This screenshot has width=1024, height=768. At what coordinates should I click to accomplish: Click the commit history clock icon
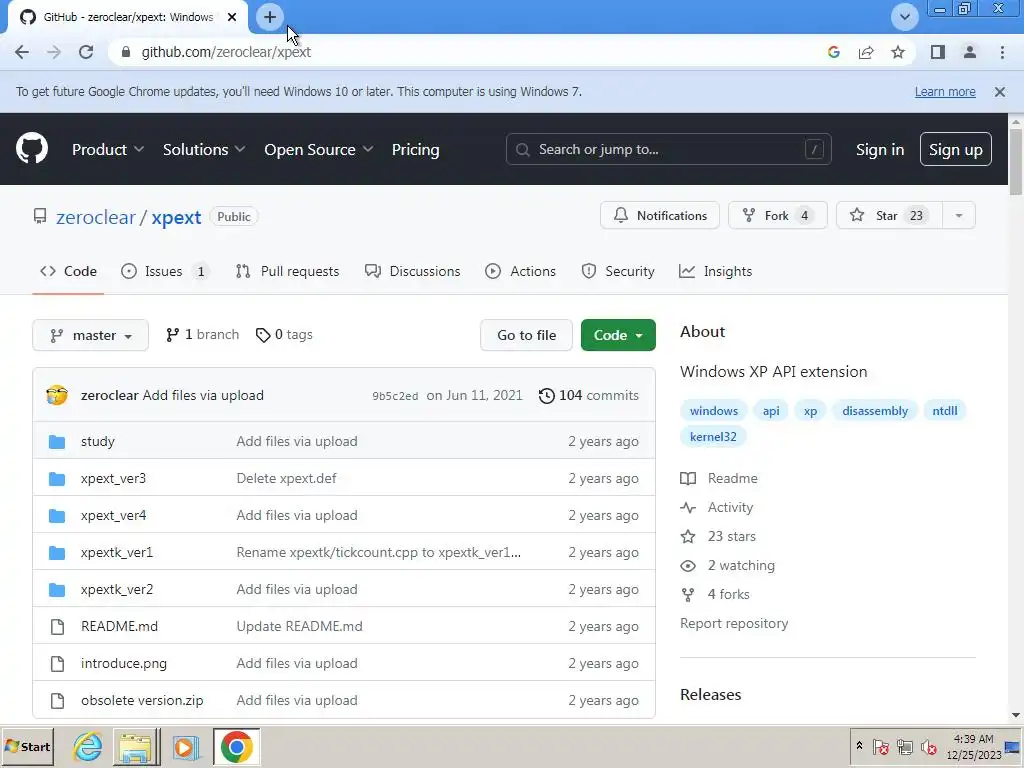(x=547, y=396)
